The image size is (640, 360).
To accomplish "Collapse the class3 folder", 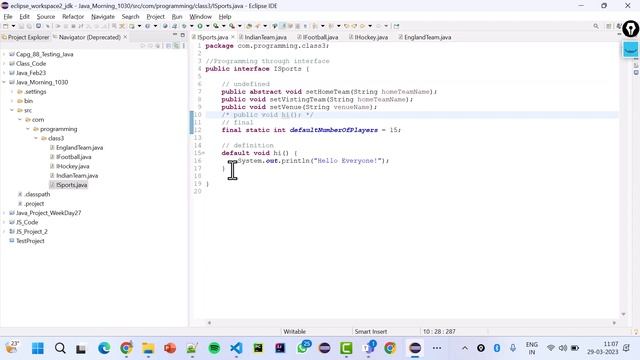I will click(36, 138).
